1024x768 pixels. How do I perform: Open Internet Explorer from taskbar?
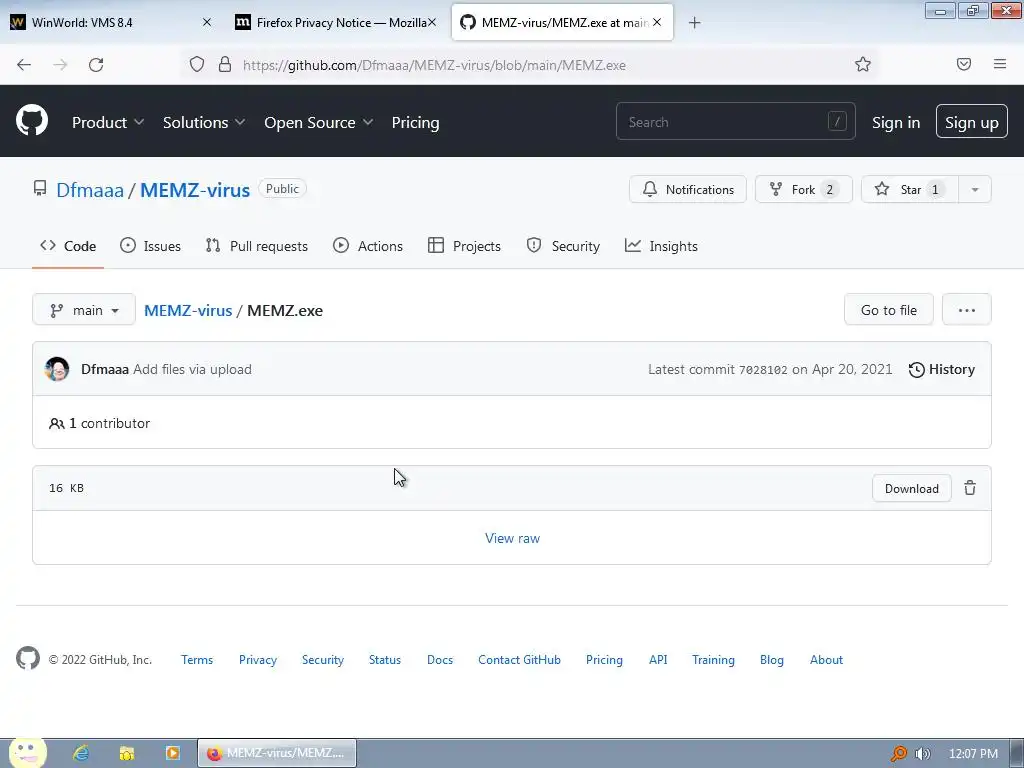click(81, 753)
